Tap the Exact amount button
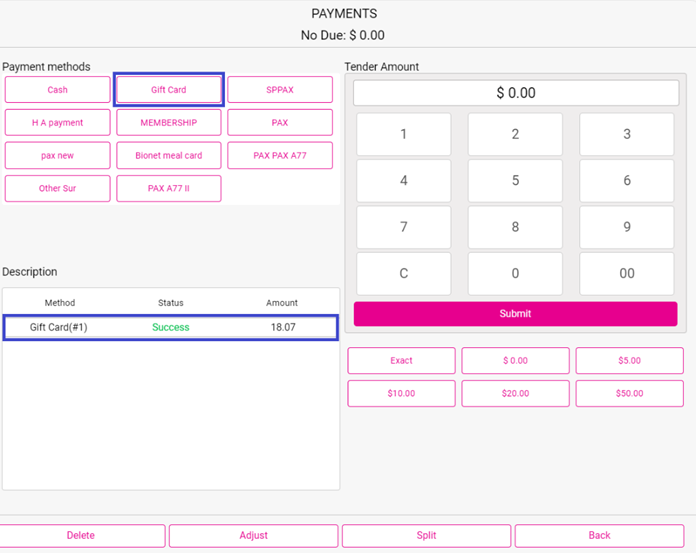The width and height of the screenshot is (696, 553). click(x=401, y=361)
